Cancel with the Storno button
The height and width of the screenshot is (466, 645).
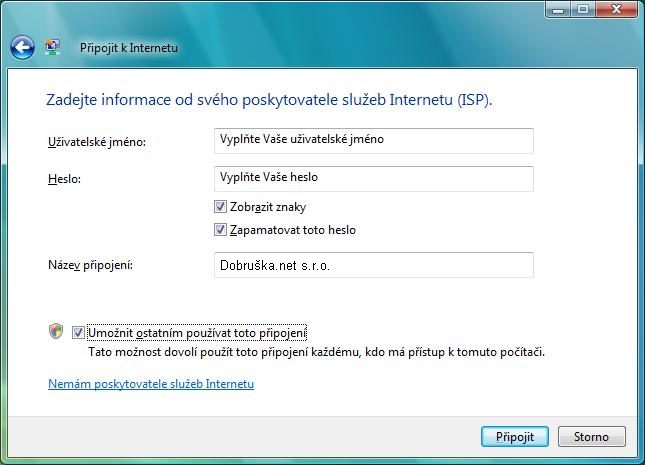coord(591,437)
